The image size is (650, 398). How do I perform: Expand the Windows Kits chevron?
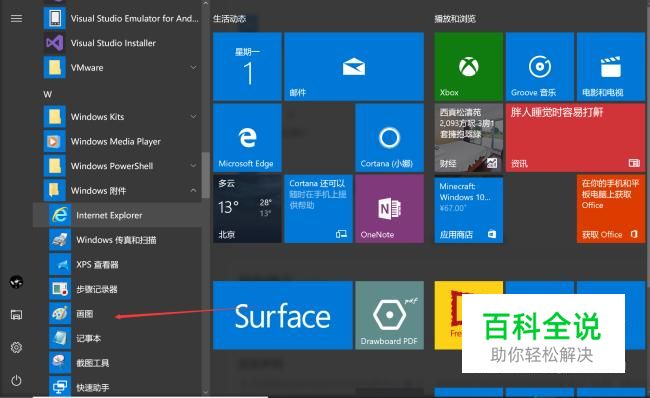193,116
